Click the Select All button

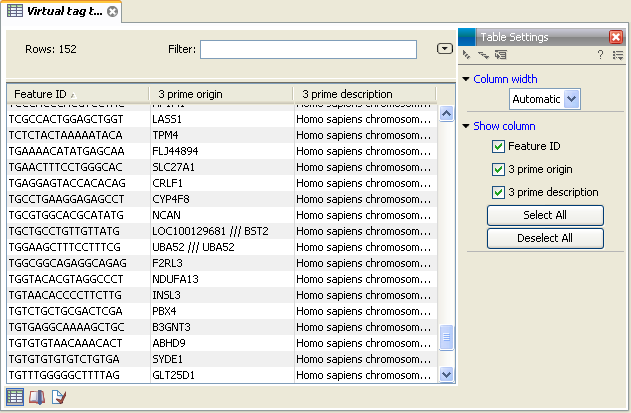pos(545,215)
